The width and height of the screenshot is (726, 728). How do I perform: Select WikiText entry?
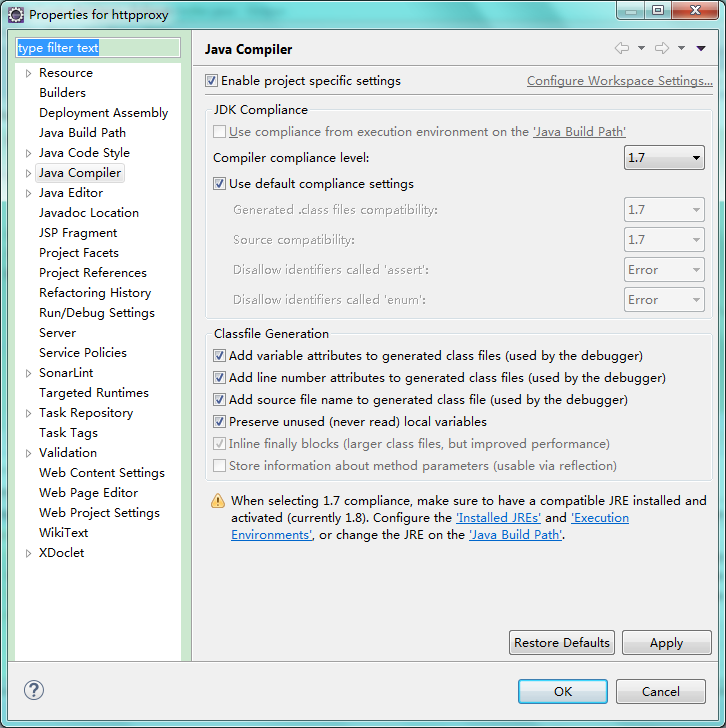(x=64, y=533)
